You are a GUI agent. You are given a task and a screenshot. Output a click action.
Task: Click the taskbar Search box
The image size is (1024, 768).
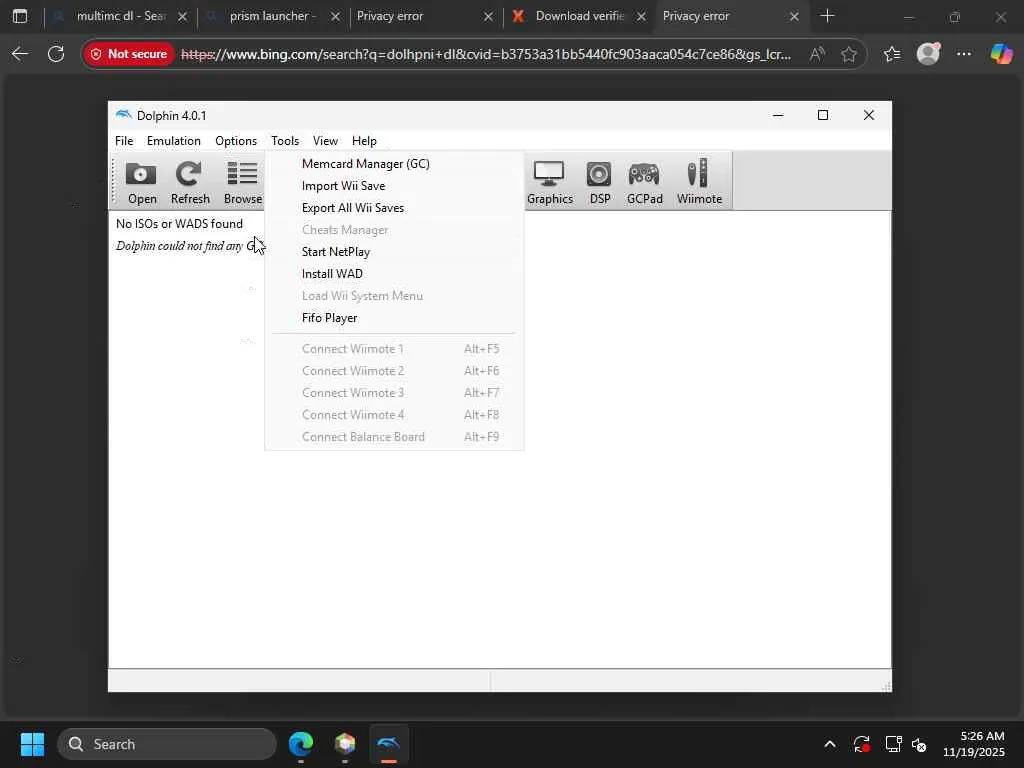(x=167, y=744)
